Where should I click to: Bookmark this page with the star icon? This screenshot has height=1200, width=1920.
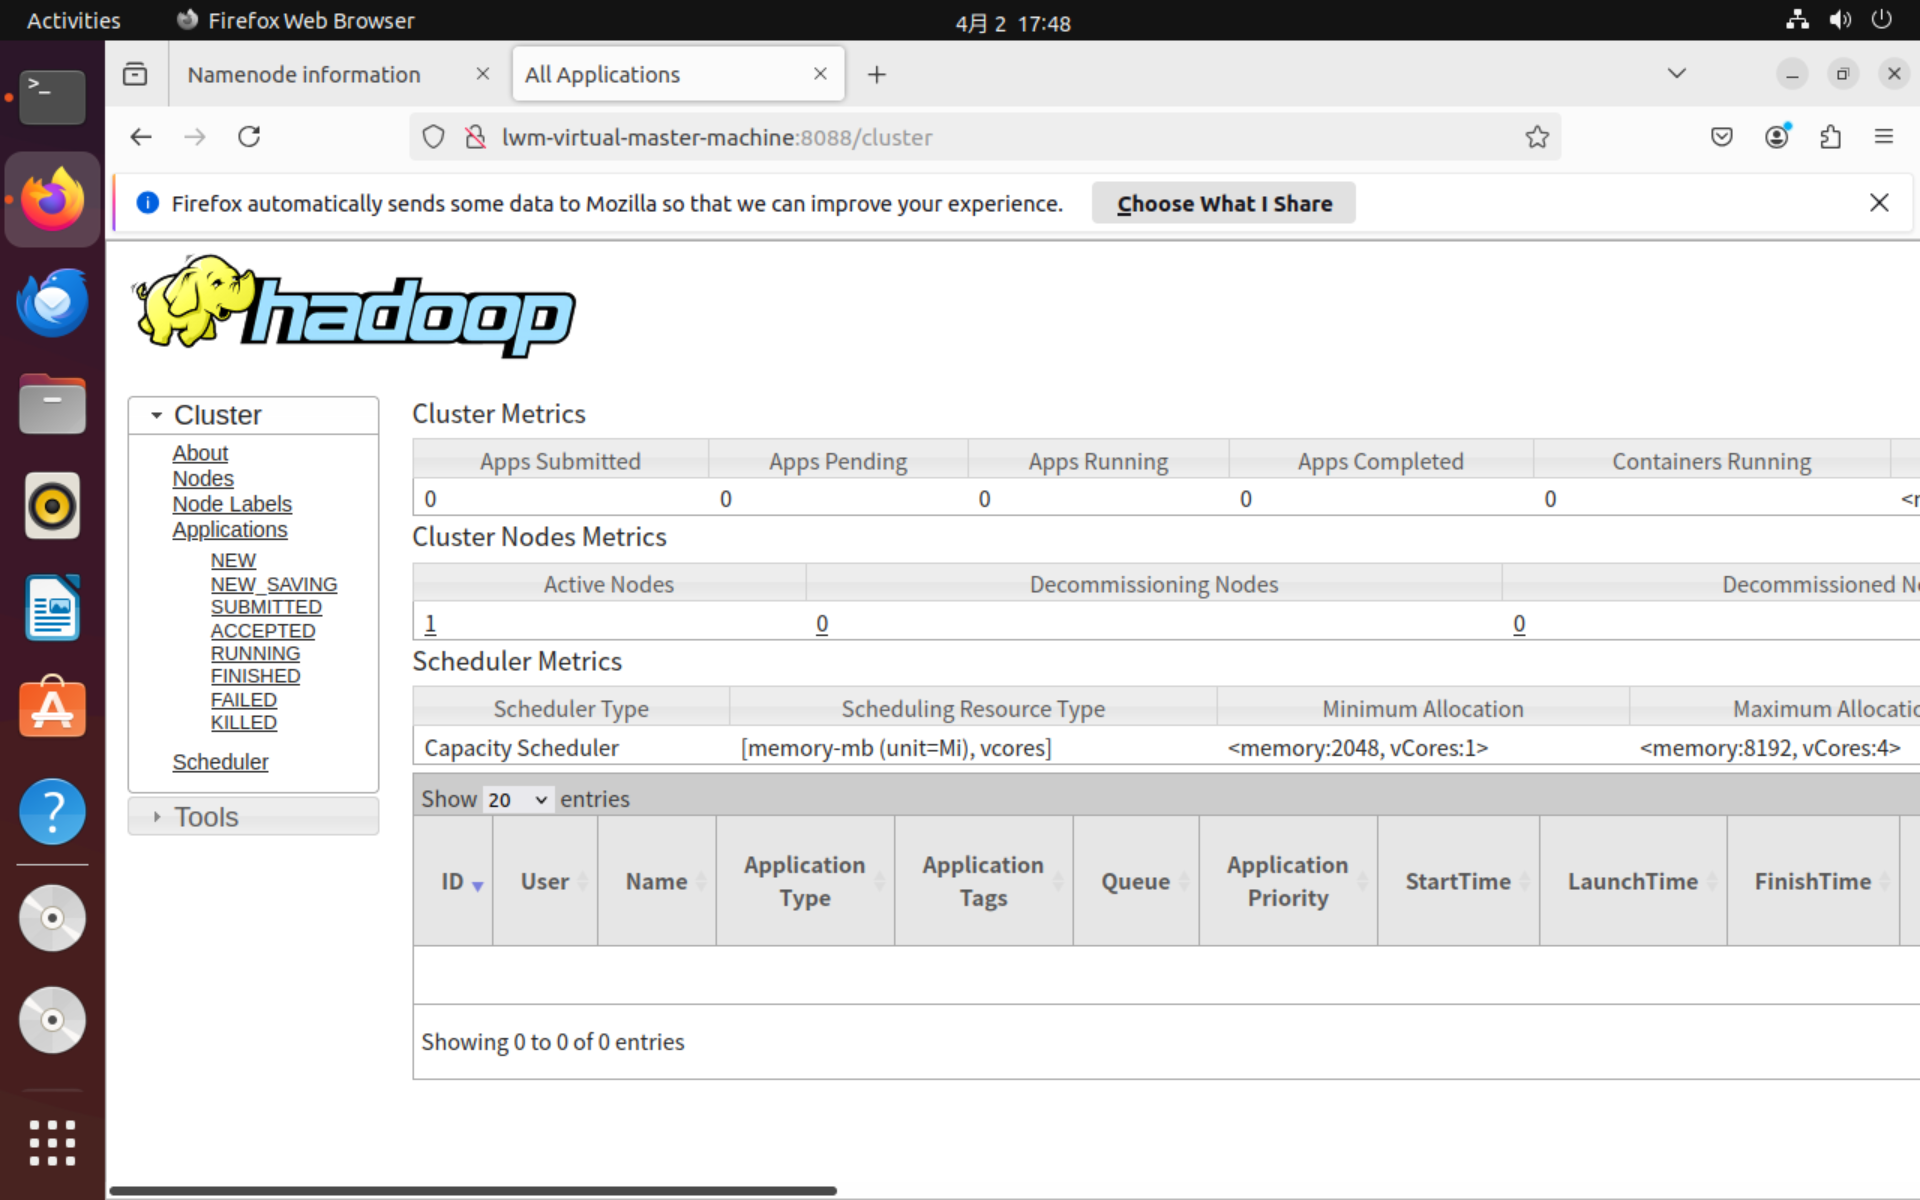pyautogui.click(x=1537, y=137)
